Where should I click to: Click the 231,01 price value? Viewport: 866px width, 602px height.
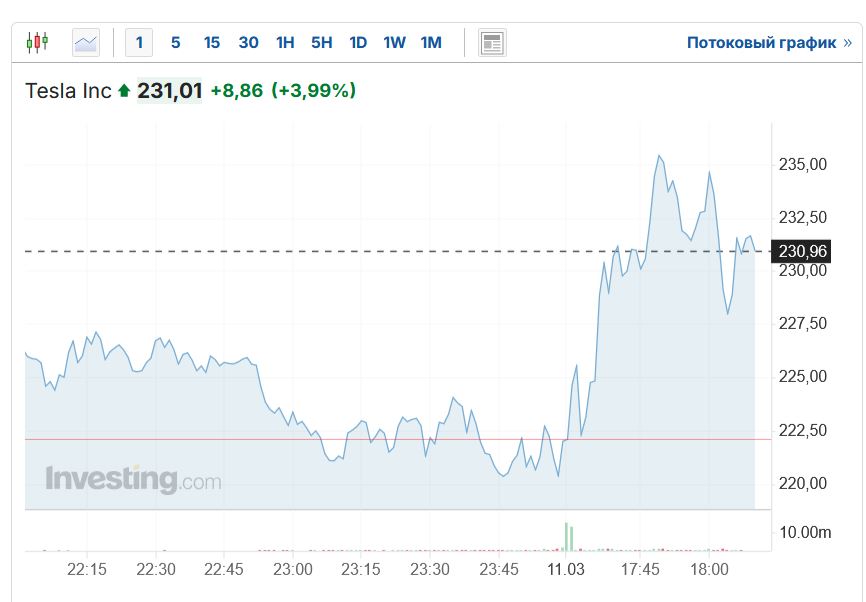click(170, 91)
